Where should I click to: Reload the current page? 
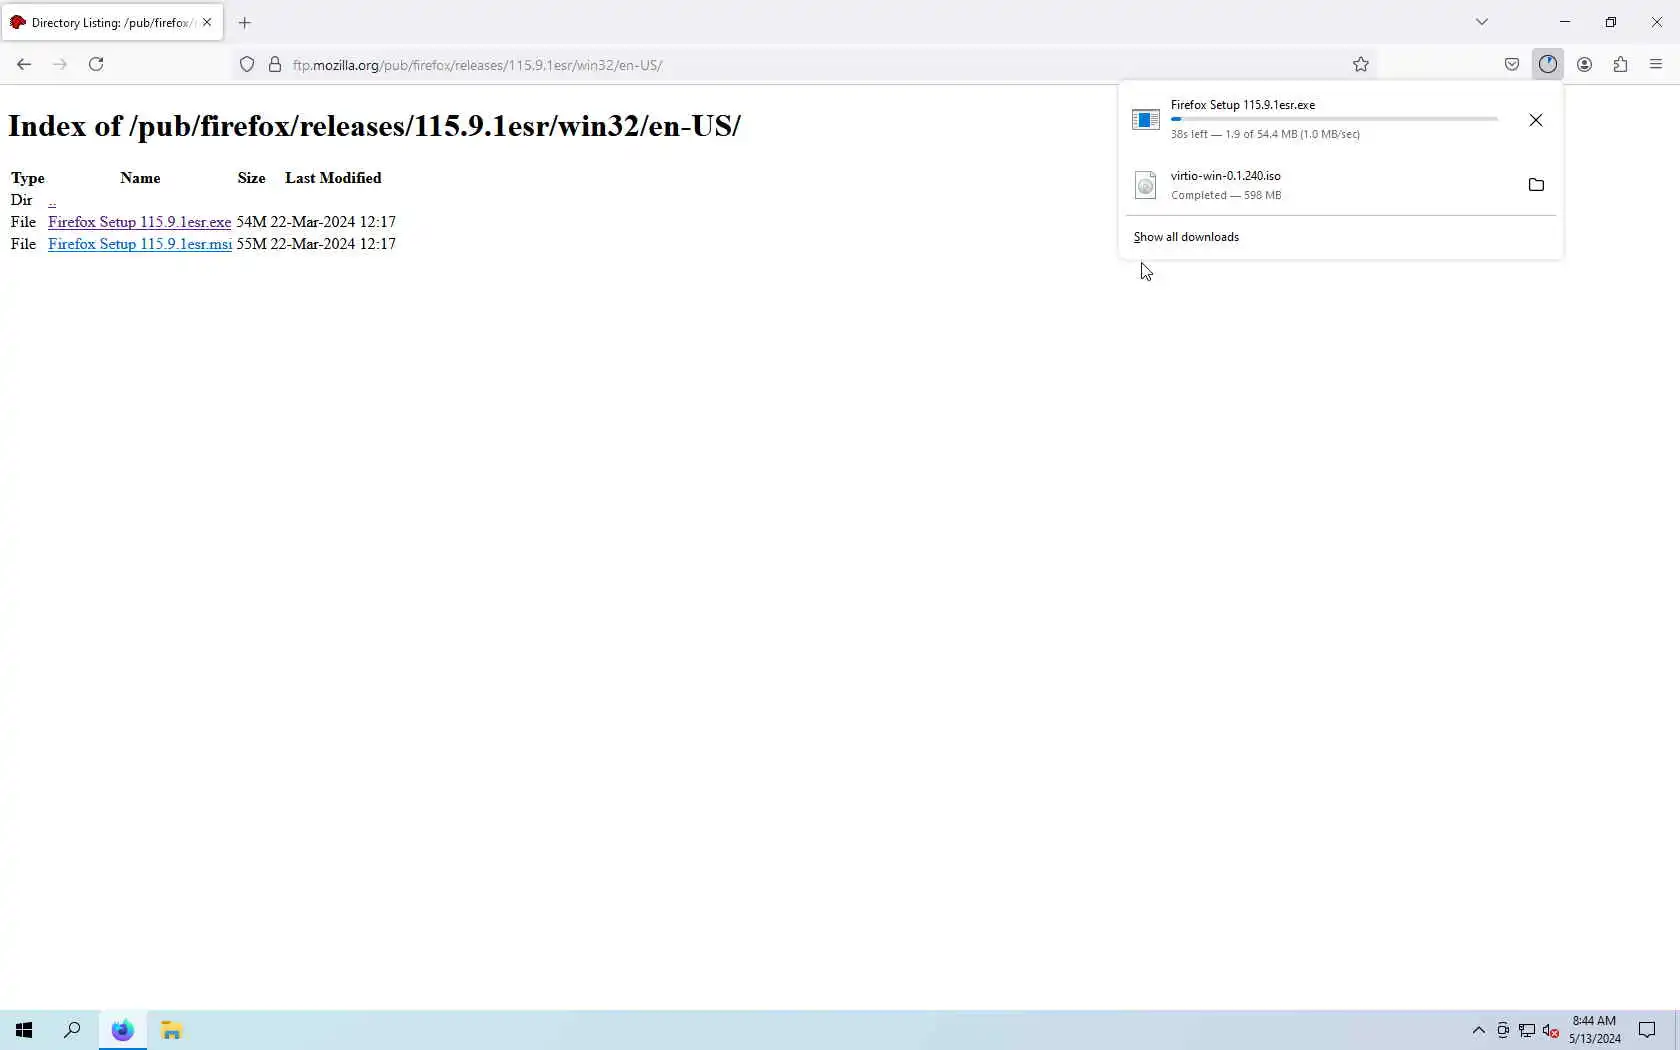(96, 64)
